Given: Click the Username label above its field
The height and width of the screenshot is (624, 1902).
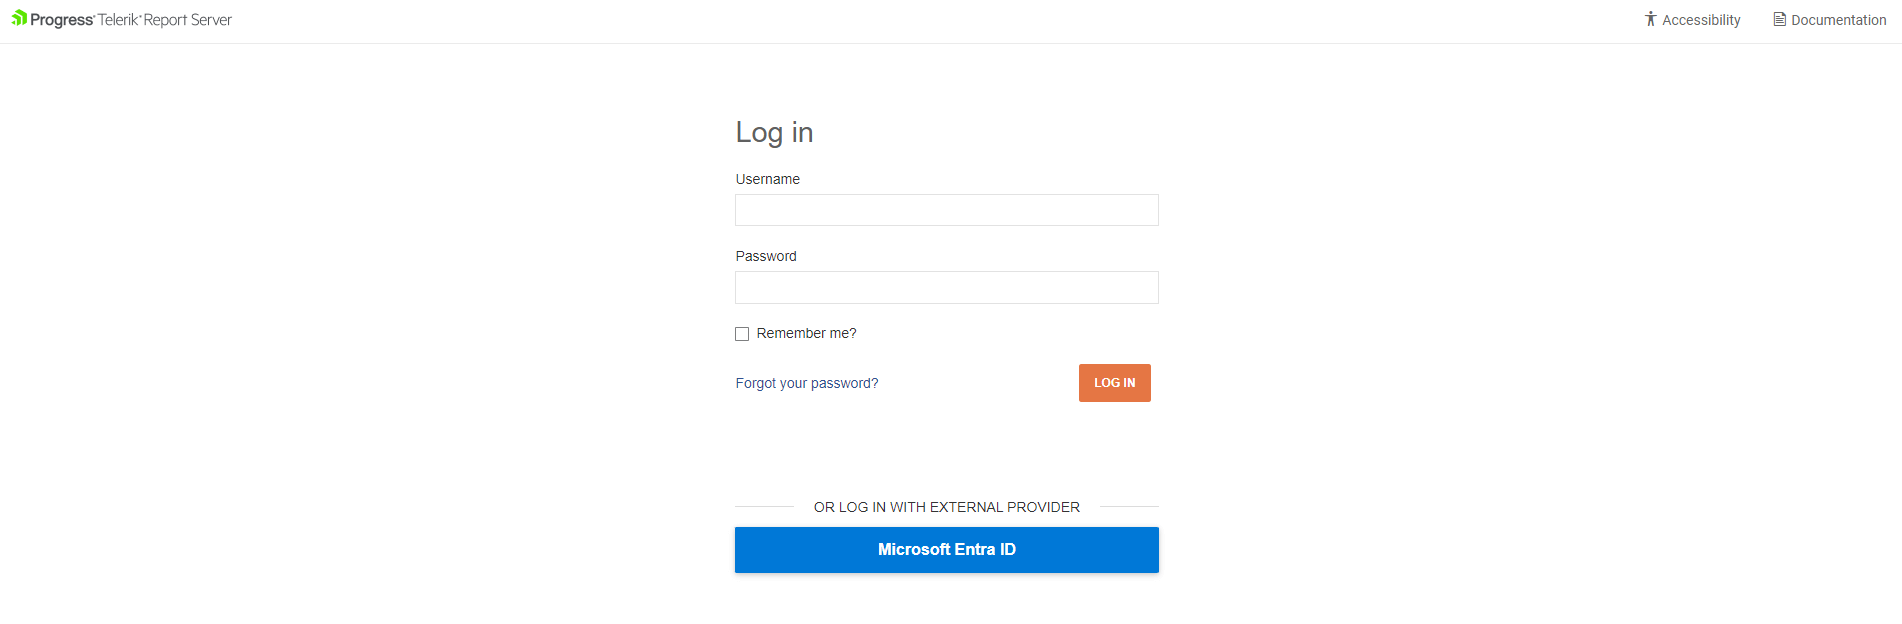Looking at the screenshot, I should click(x=767, y=179).
